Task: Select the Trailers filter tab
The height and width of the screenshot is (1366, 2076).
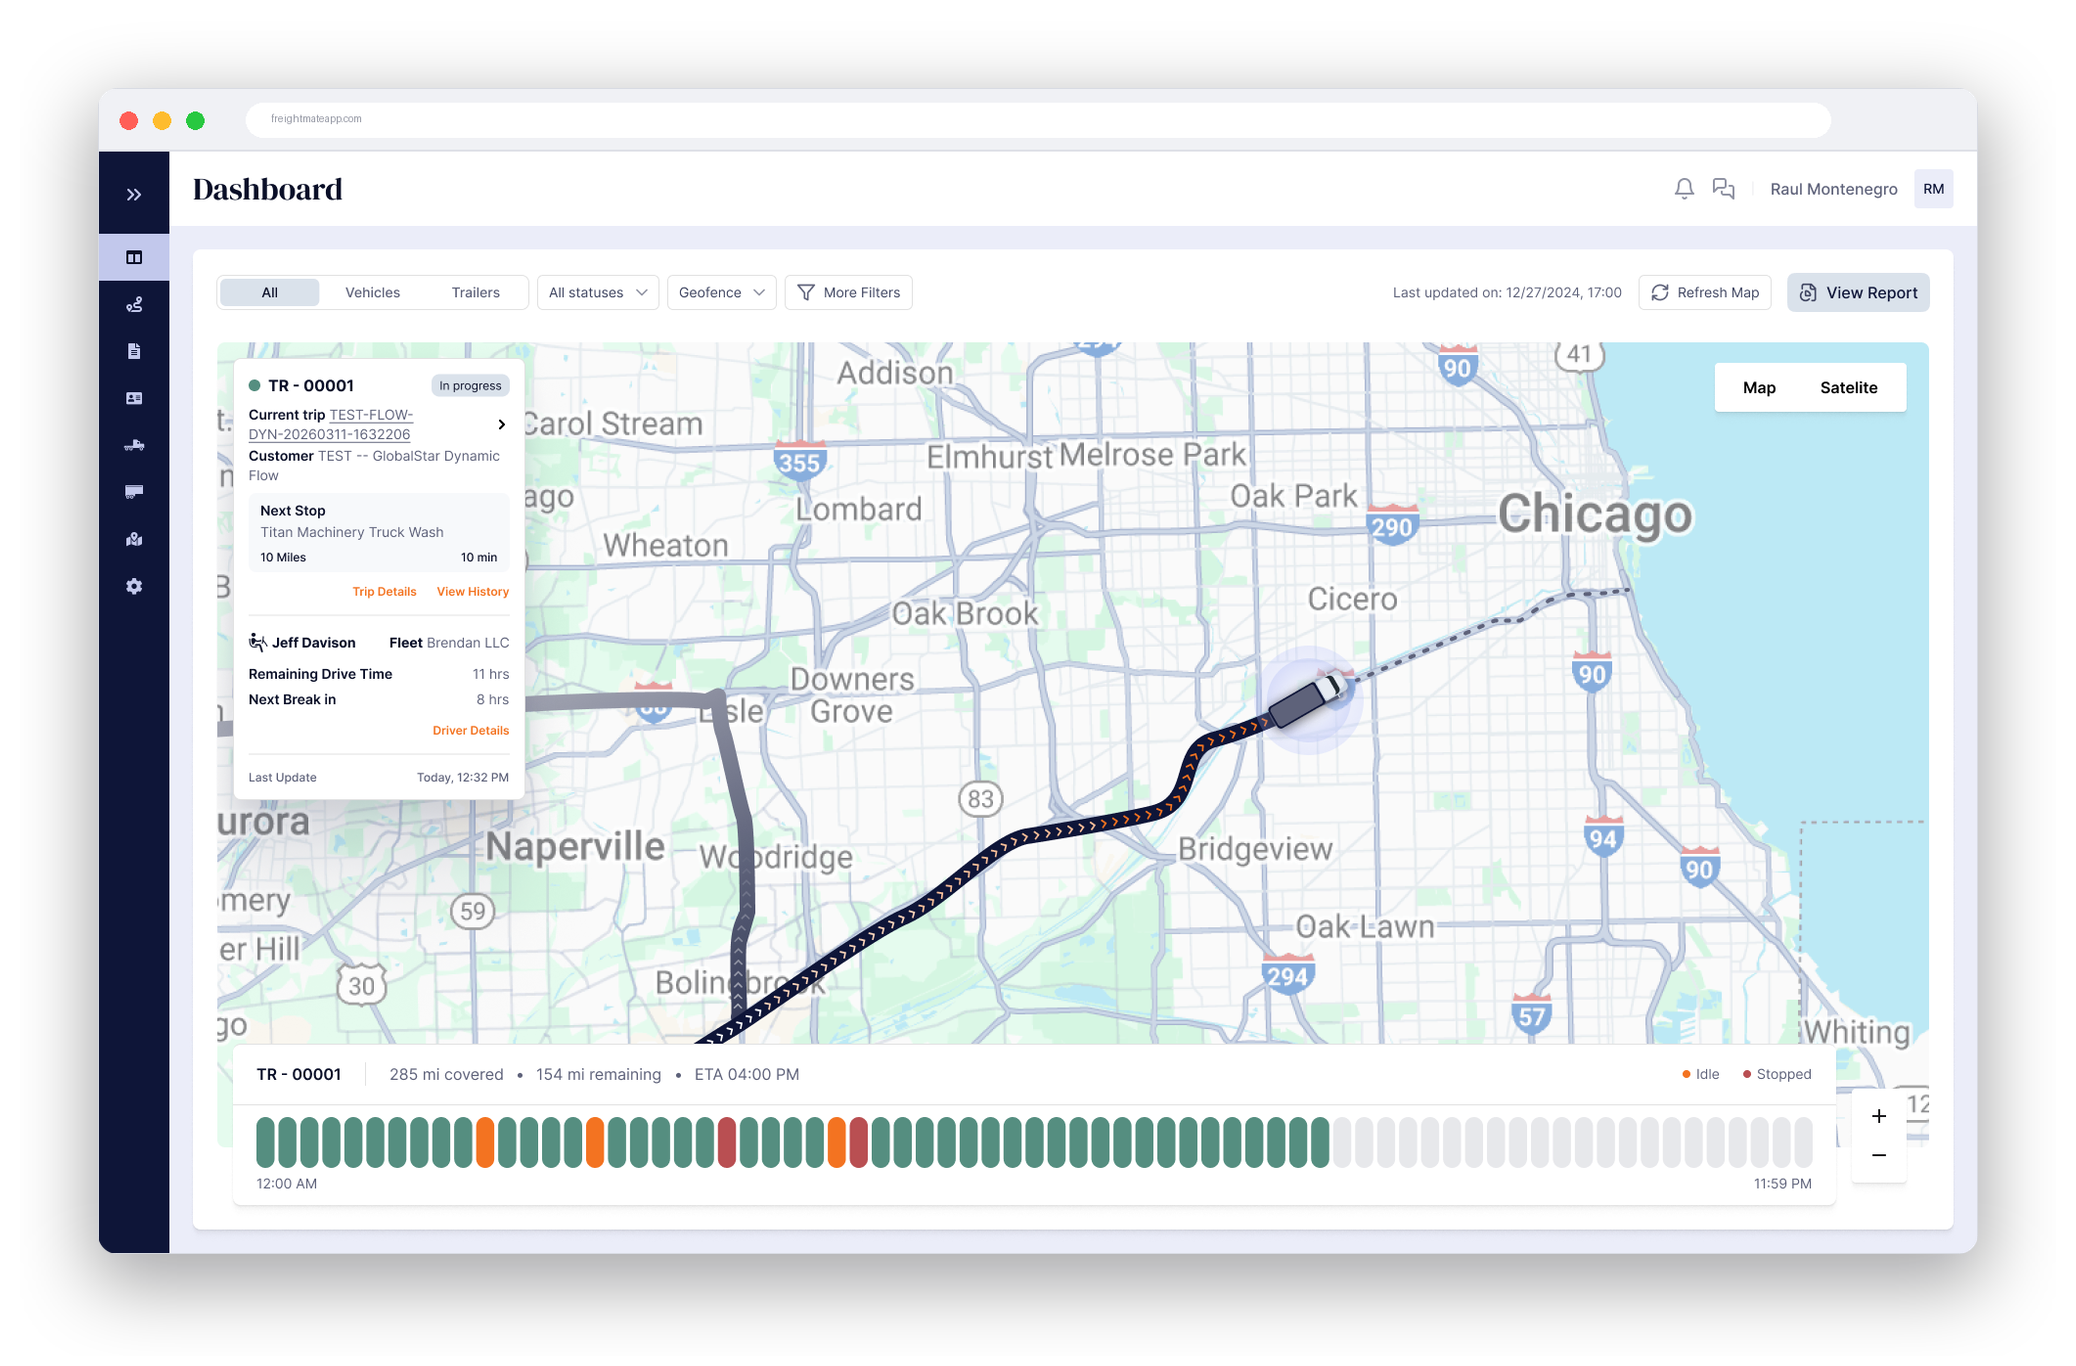Action: pos(475,292)
